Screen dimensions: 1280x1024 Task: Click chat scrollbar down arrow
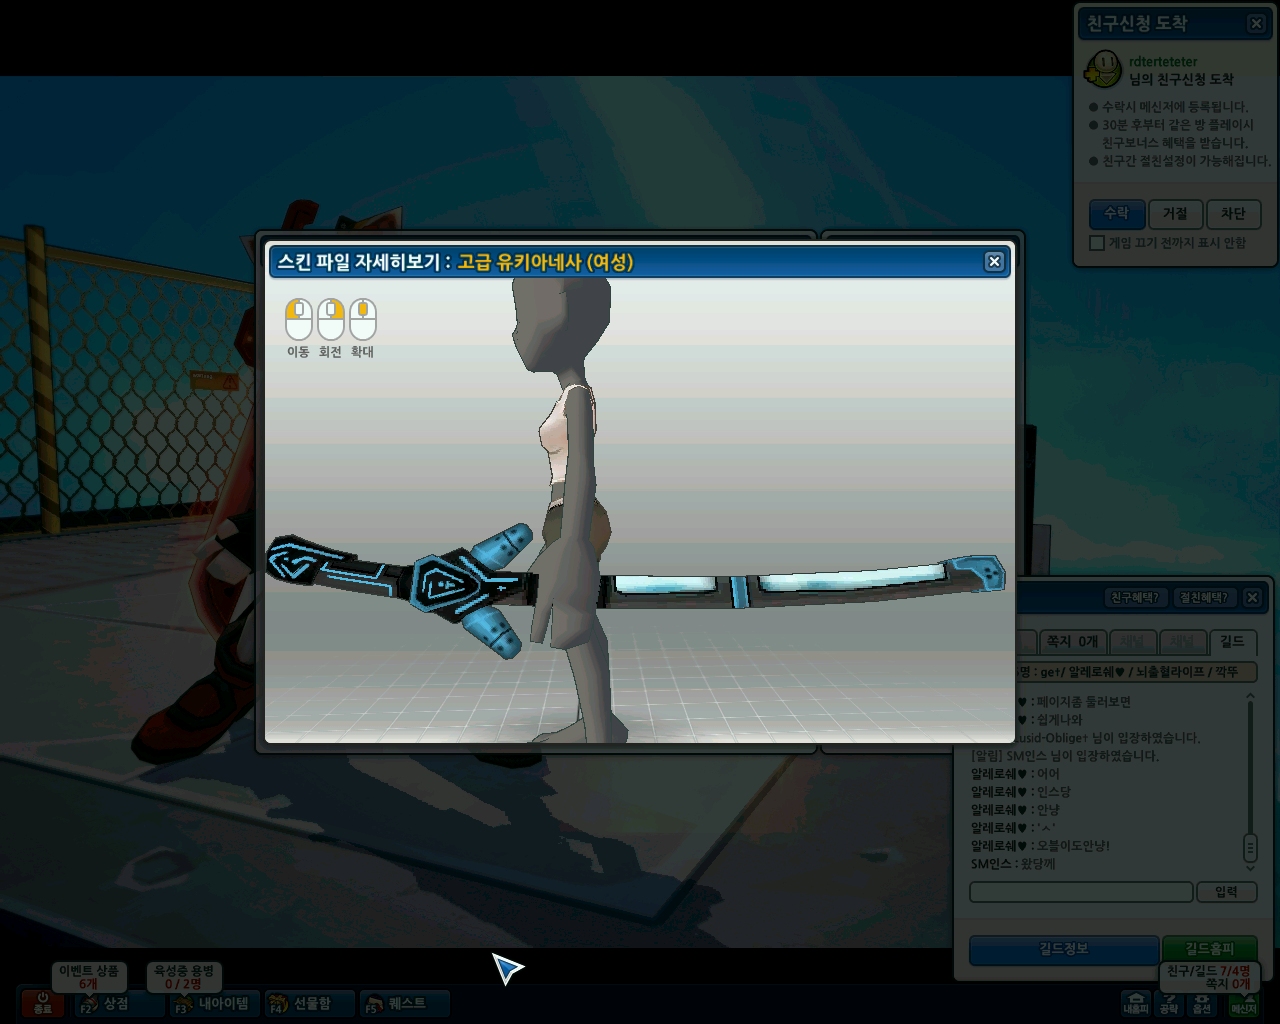click(1250, 869)
